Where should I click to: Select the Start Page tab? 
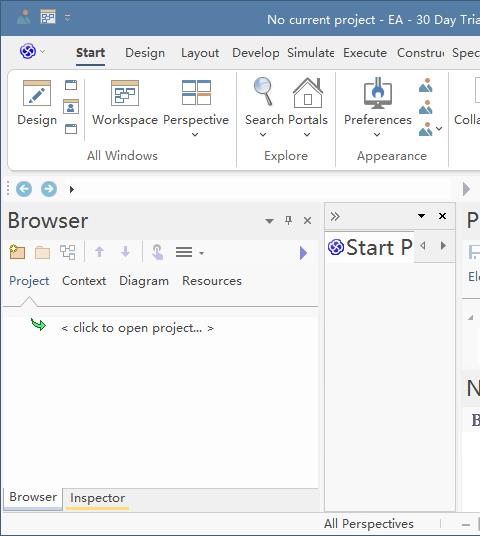click(370, 247)
